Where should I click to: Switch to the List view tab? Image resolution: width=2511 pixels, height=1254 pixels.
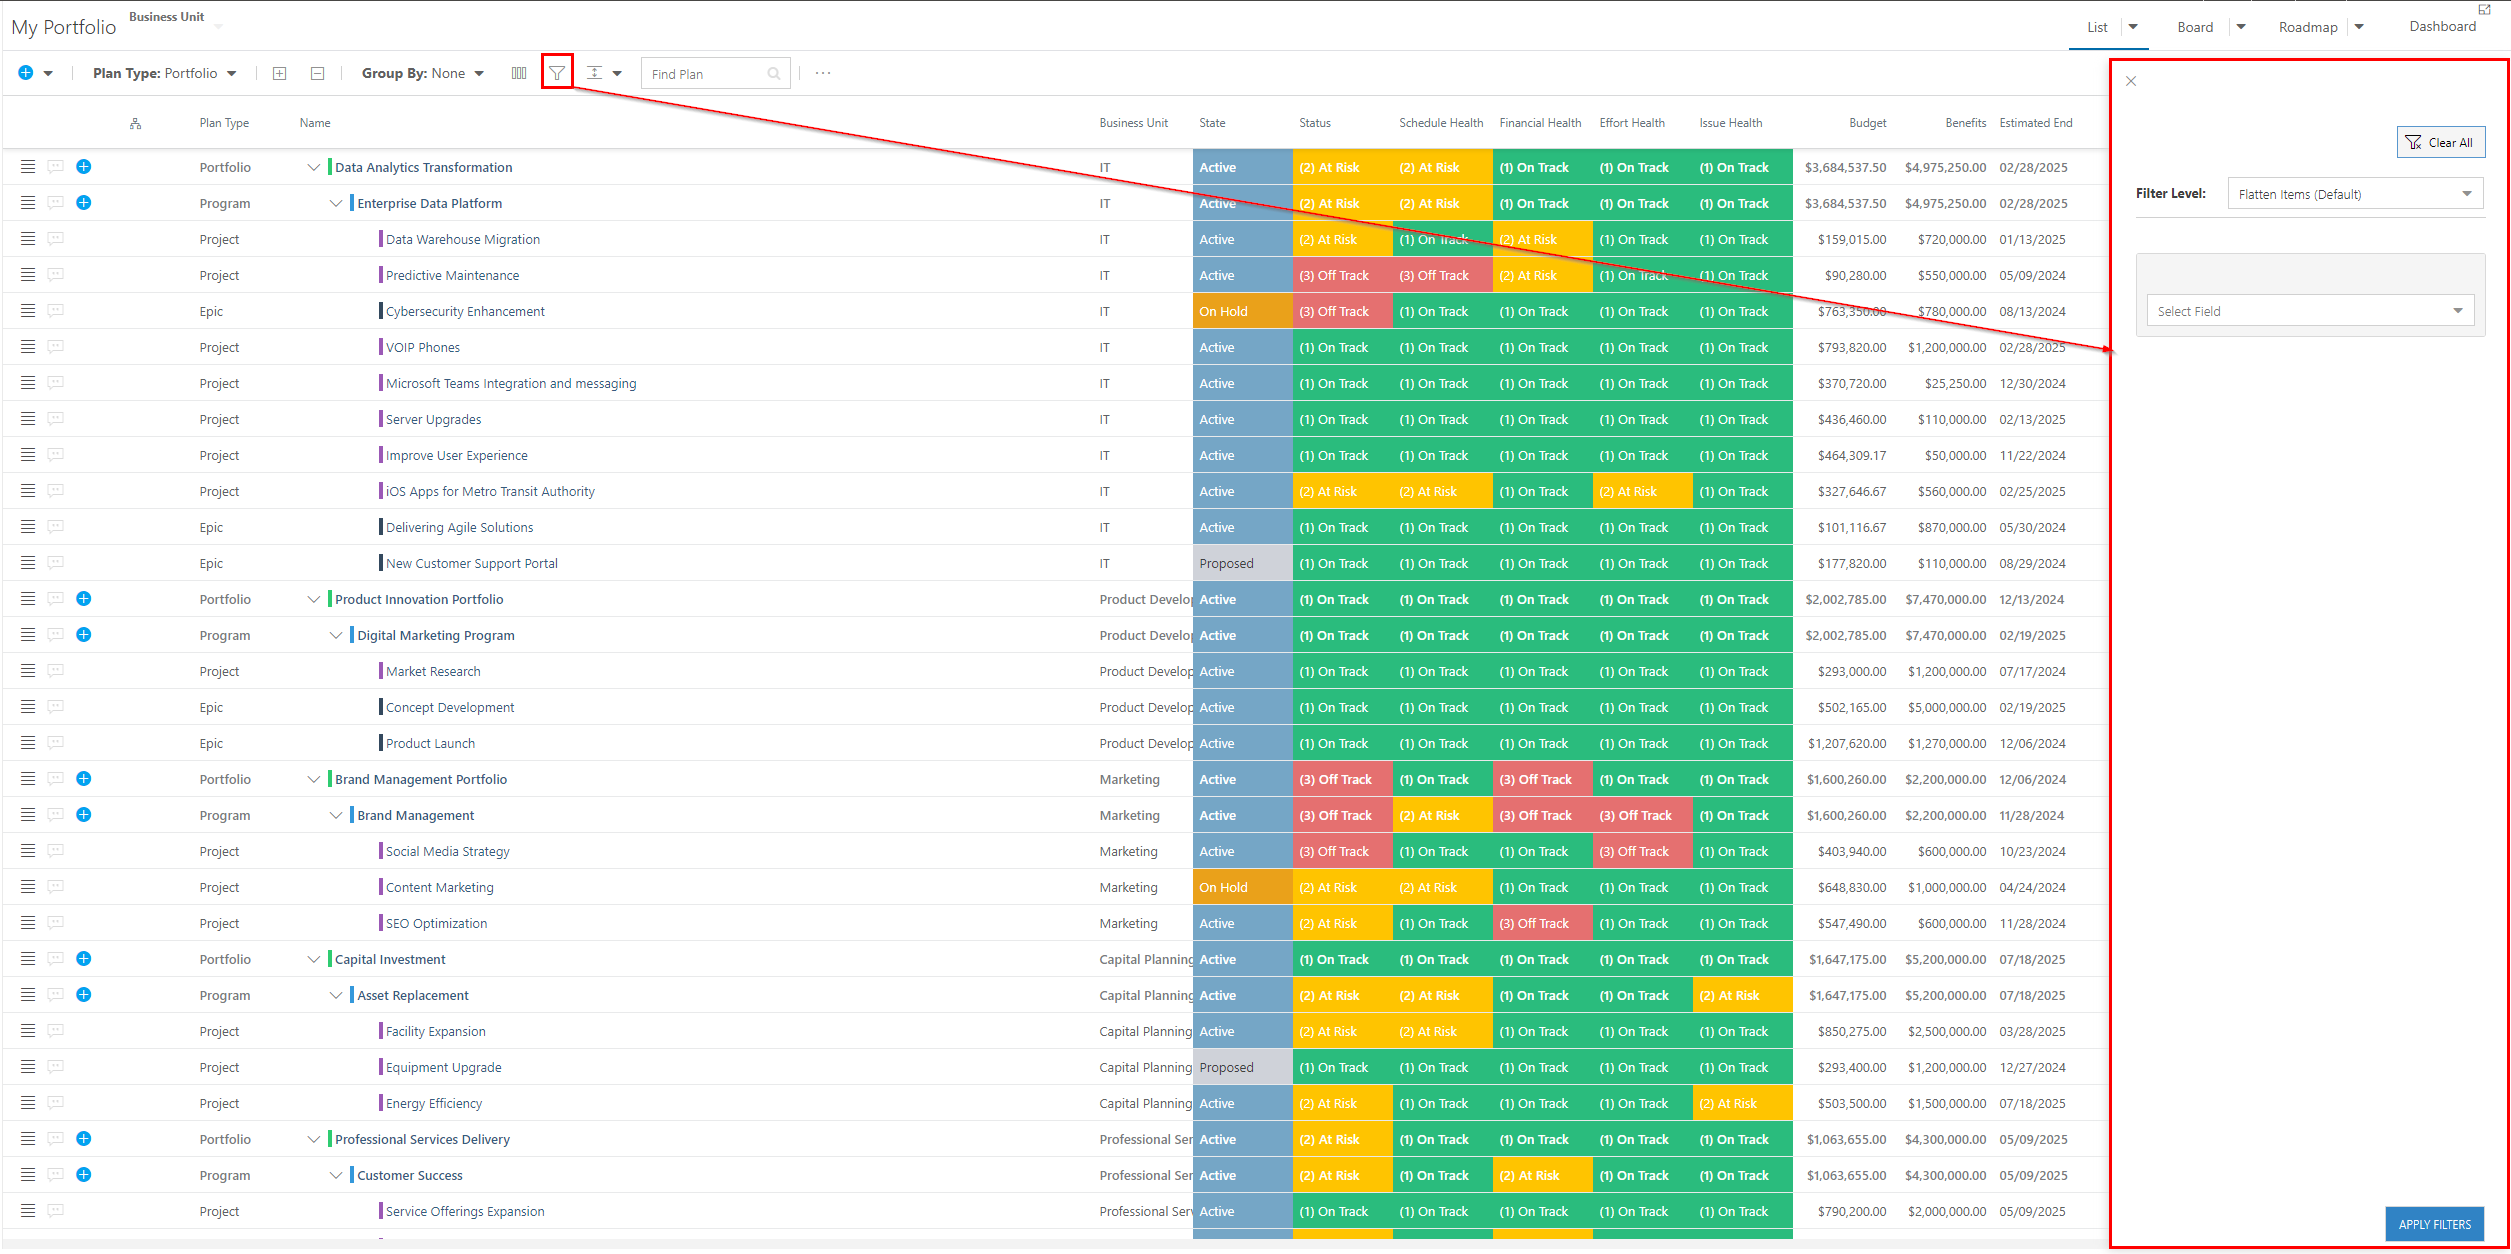2097,27
